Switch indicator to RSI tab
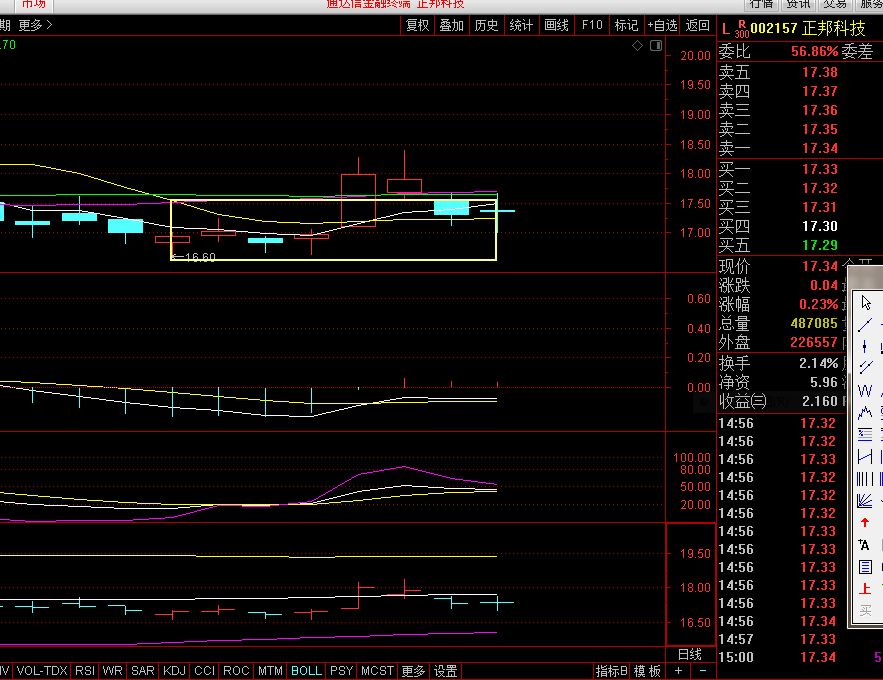The image size is (883, 680). 85,671
